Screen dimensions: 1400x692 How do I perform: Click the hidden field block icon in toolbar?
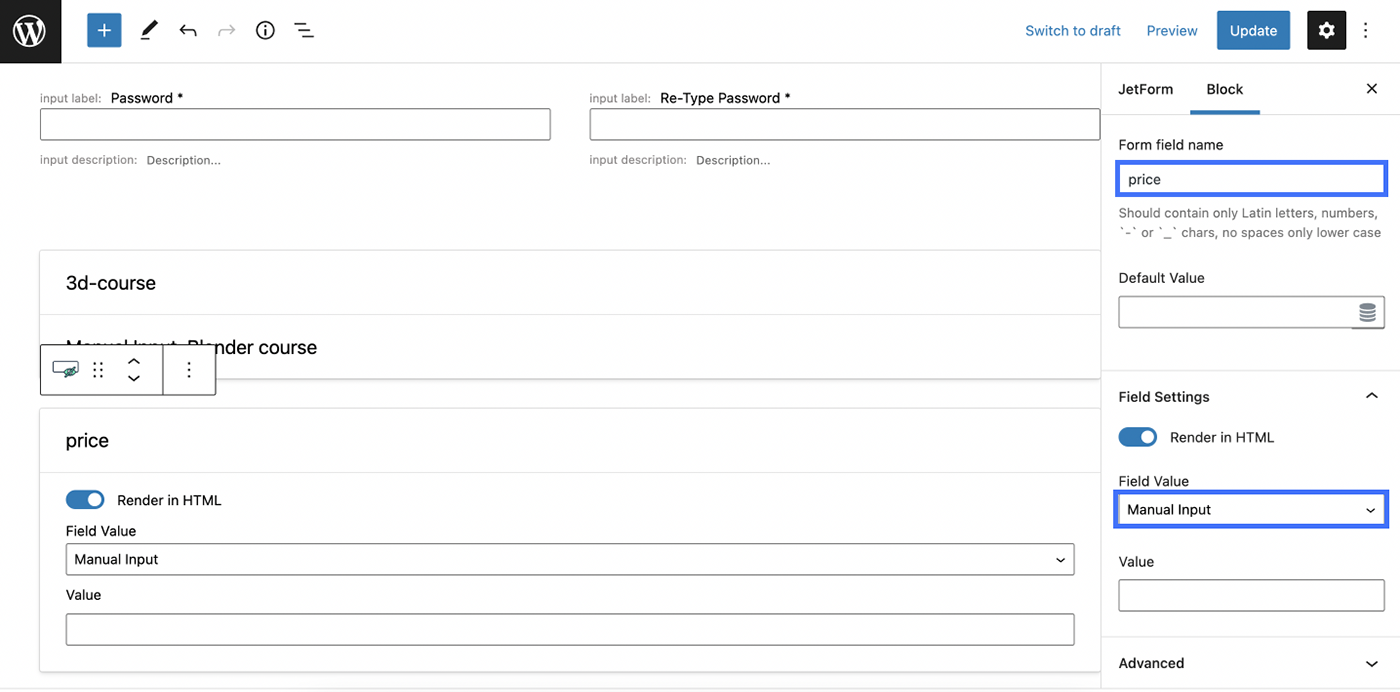tap(65, 369)
